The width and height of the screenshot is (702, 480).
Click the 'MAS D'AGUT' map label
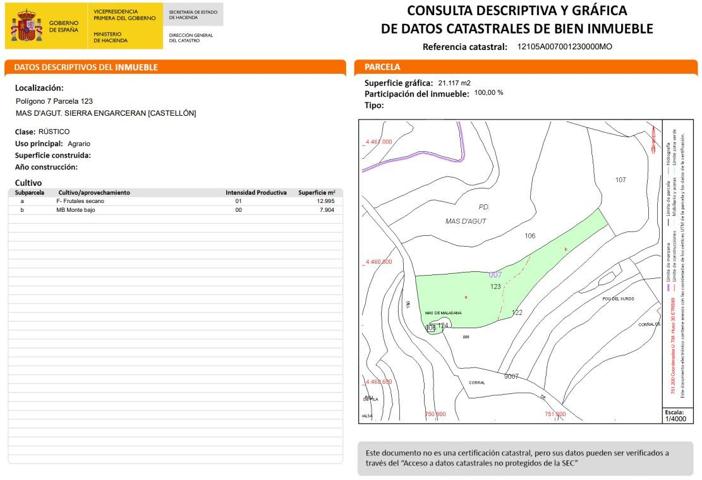point(466,221)
